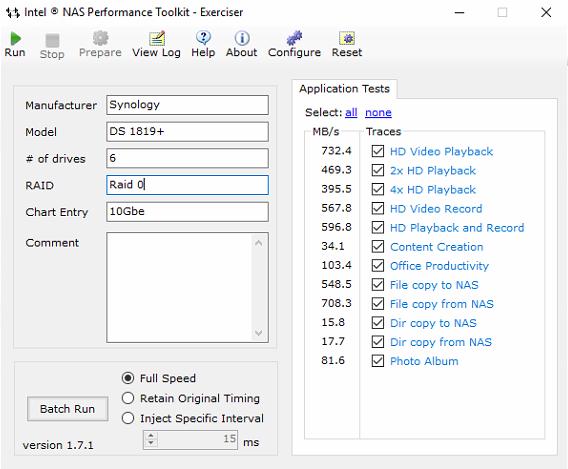Click the 'all' select link
This screenshot has width=568, height=469.
click(351, 113)
